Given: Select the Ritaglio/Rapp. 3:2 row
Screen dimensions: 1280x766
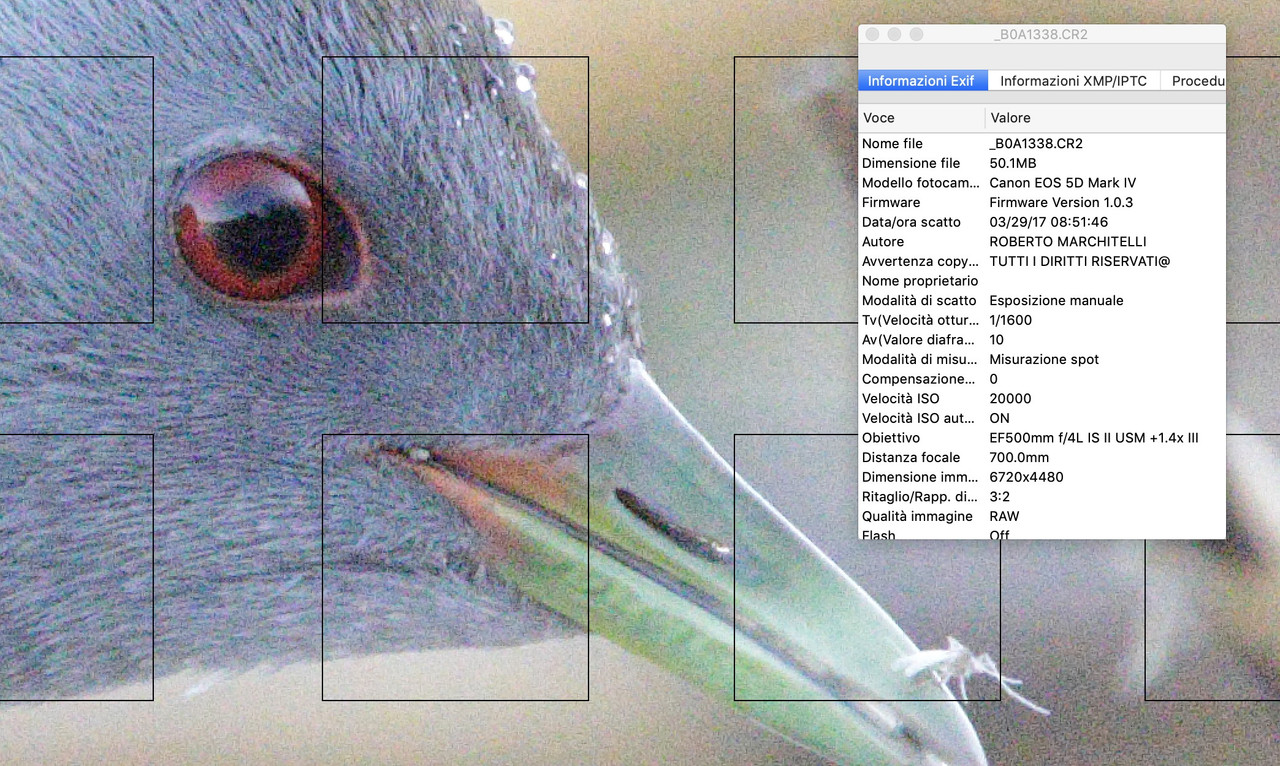Looking at the screenshot, I should [x=1042, y=496].
